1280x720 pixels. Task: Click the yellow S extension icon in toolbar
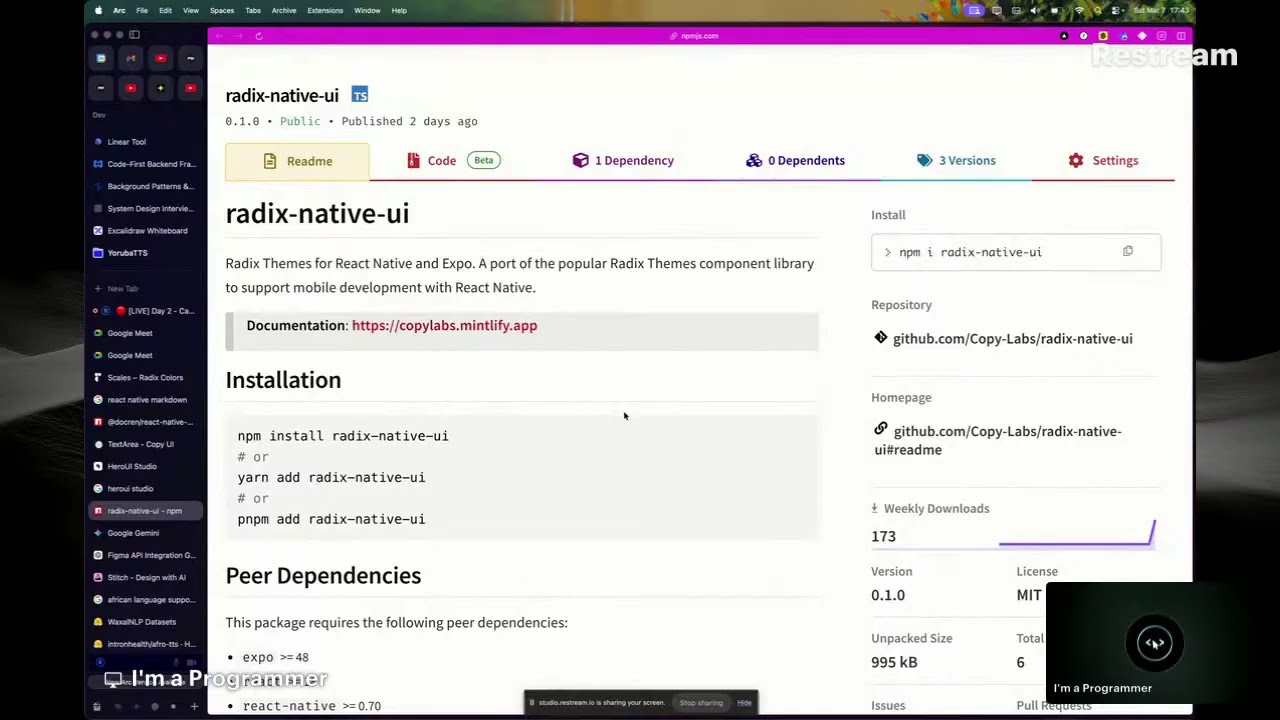click(1103, 36)
